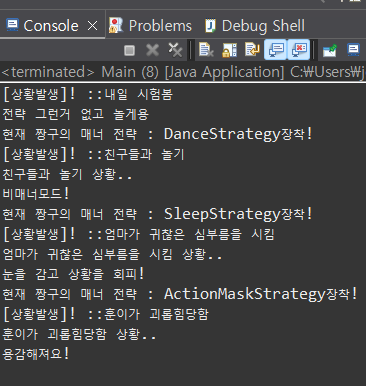Image resolution: width=366 pixels, height=386 pixels.
Task: Click the line '훈이가 괴롭힘당함 상황..'
Action: coord(79,334)
